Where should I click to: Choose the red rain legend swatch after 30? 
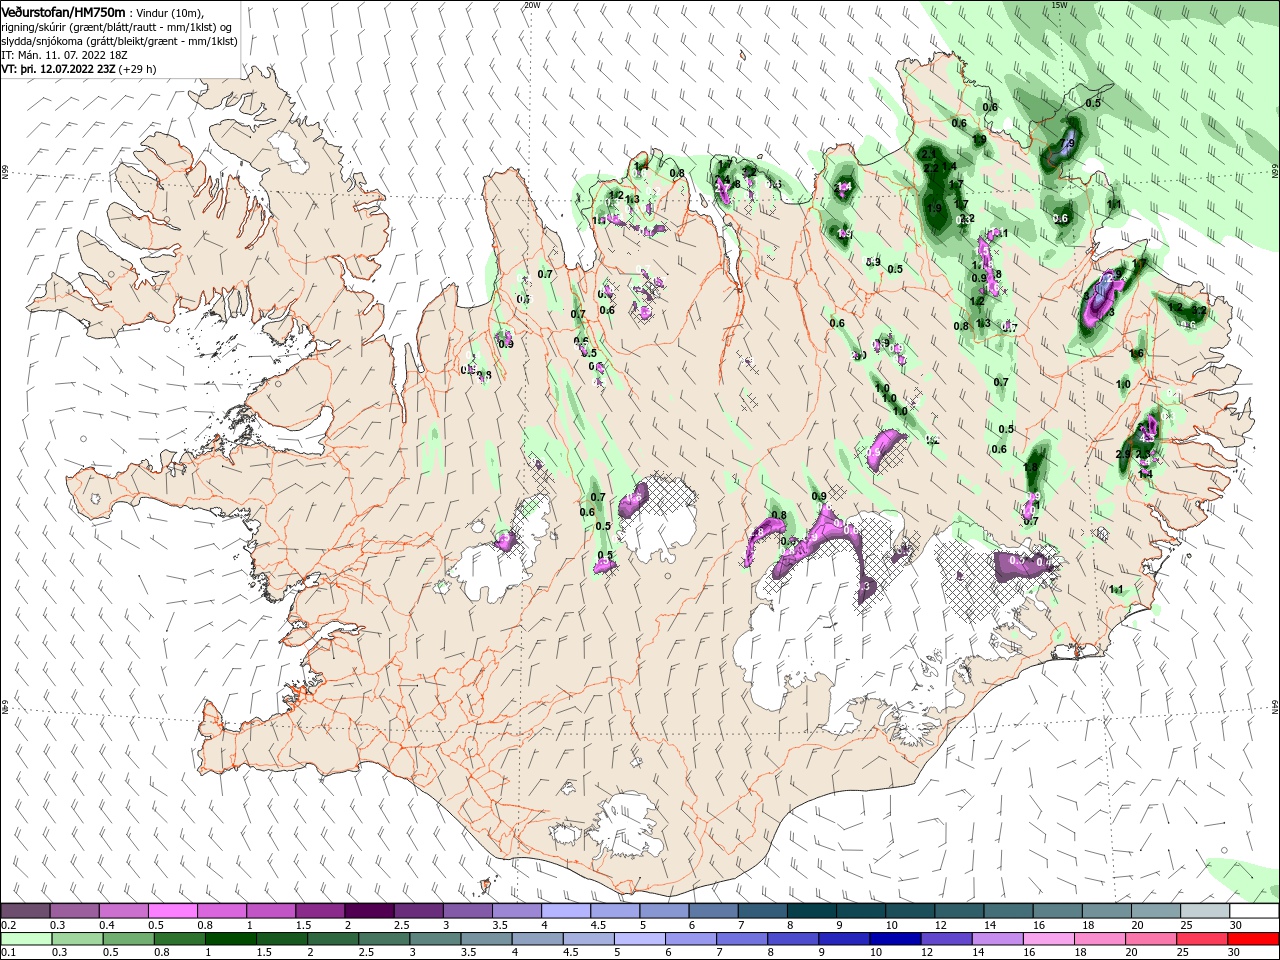point(1254,939)
